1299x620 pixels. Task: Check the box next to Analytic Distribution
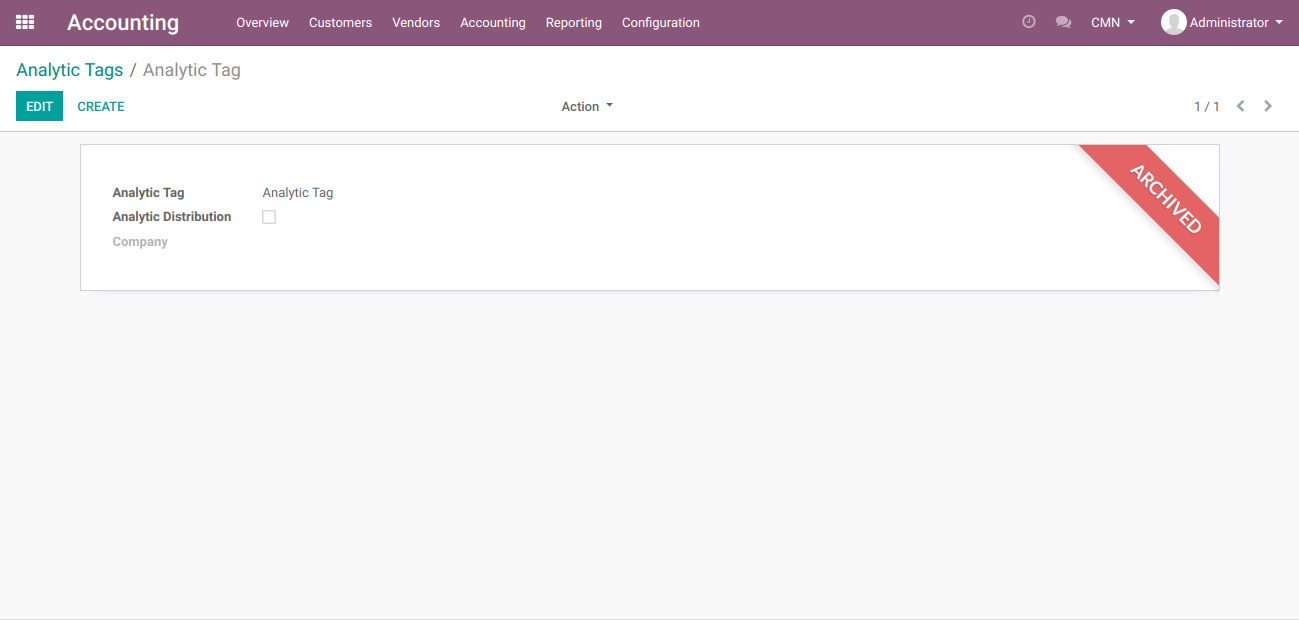pos(268,216)
